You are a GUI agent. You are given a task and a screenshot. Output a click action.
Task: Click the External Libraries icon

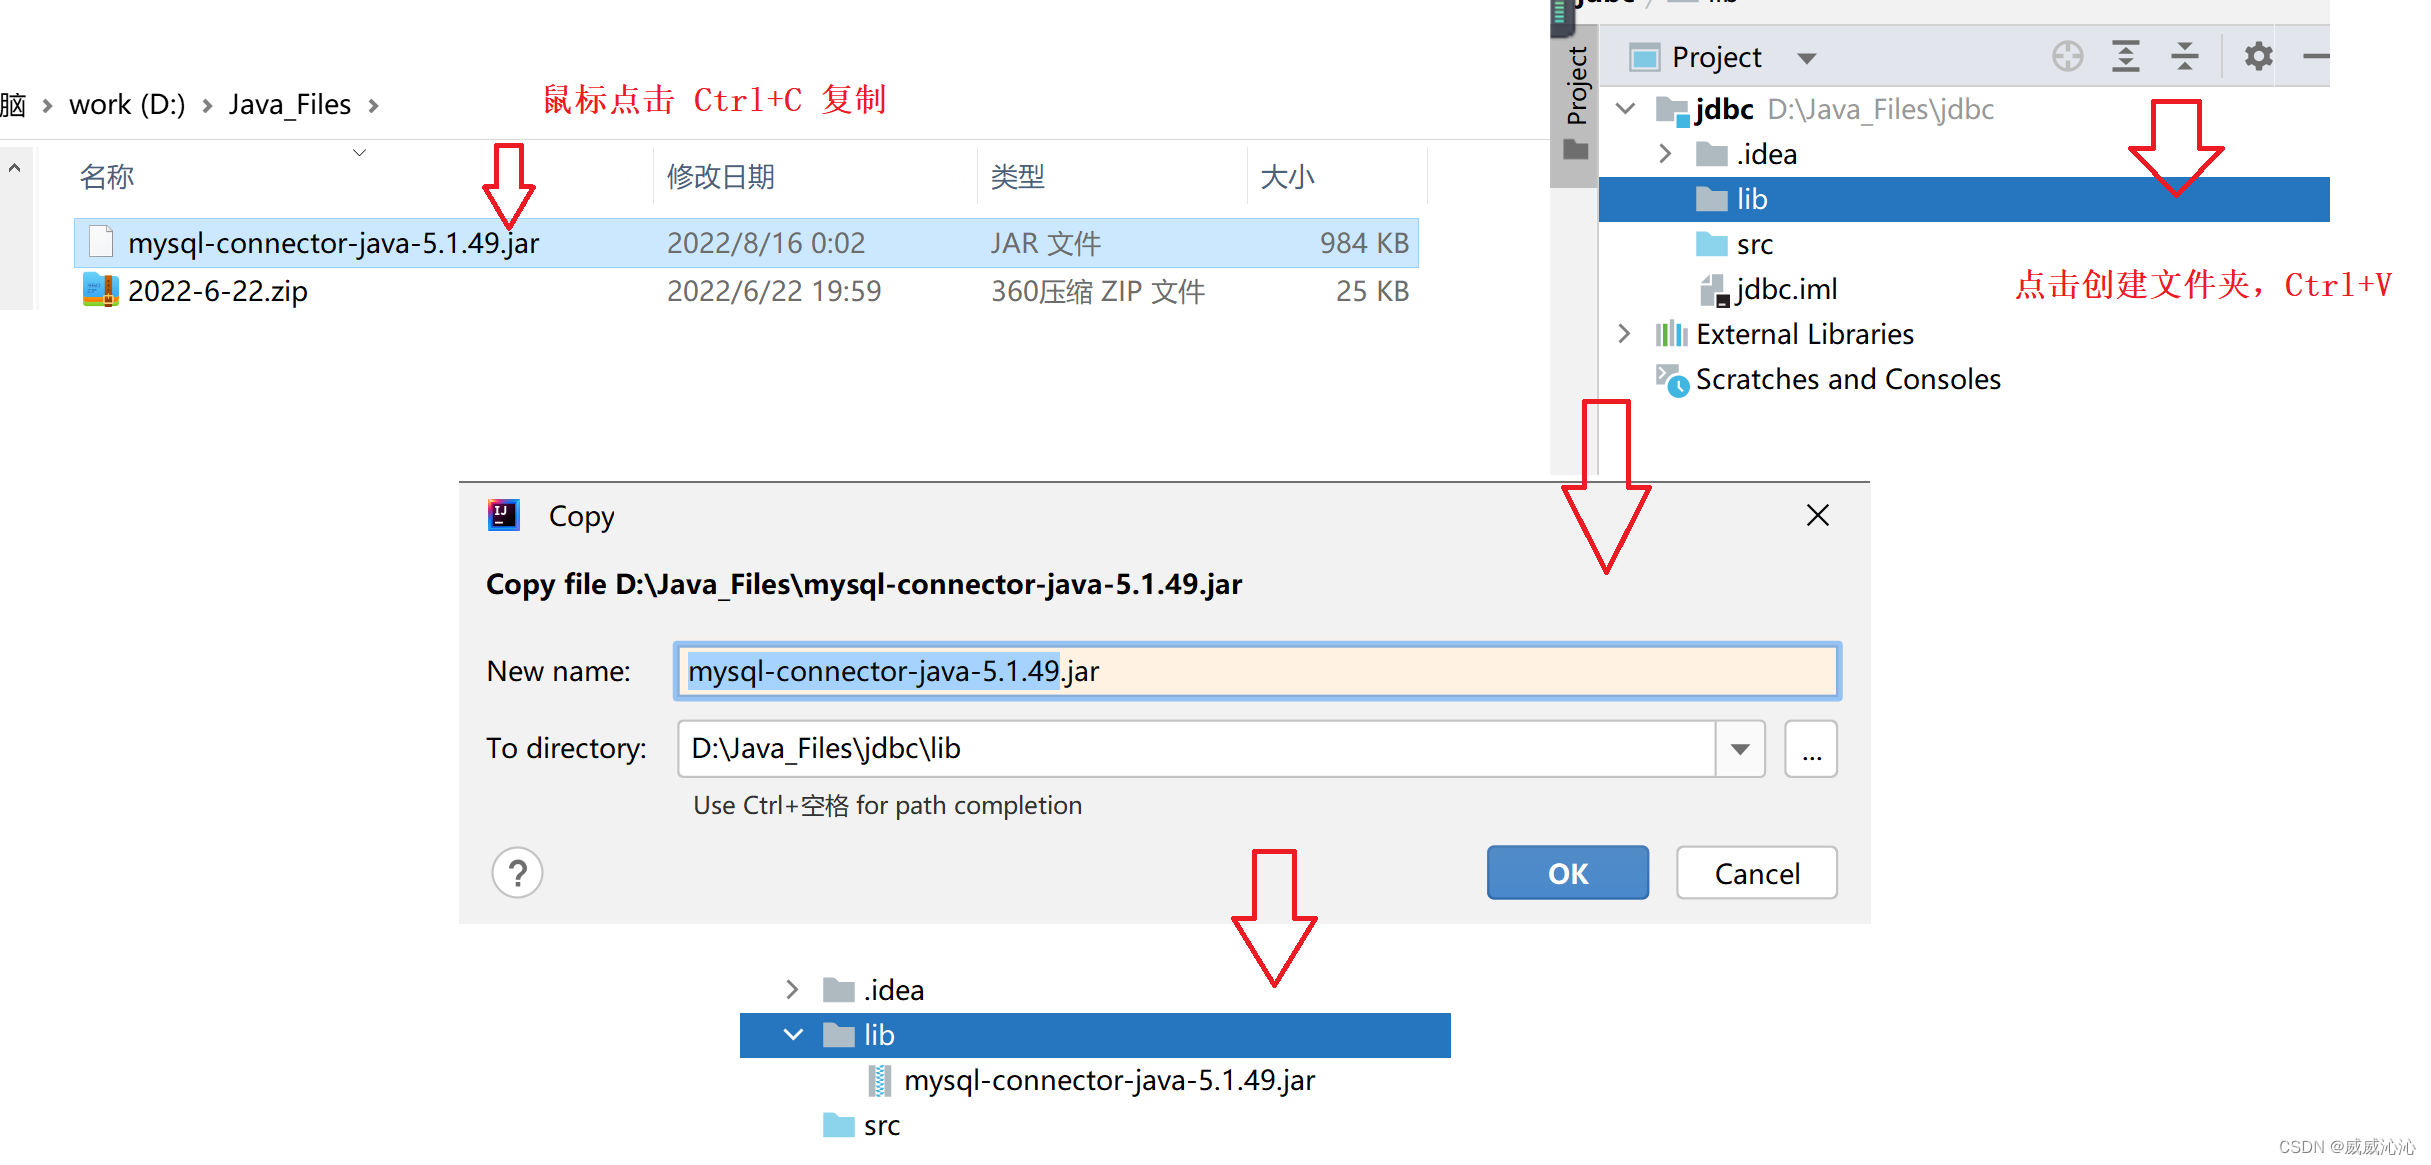1671,334
